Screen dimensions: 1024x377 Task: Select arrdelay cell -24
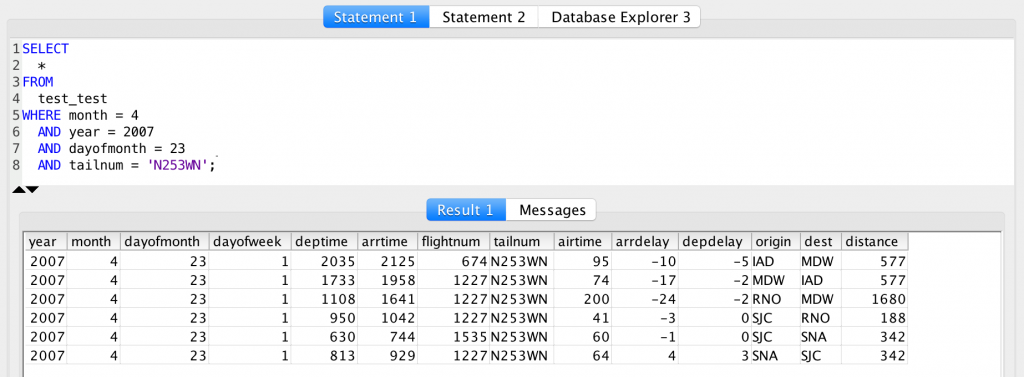(645, 299)
